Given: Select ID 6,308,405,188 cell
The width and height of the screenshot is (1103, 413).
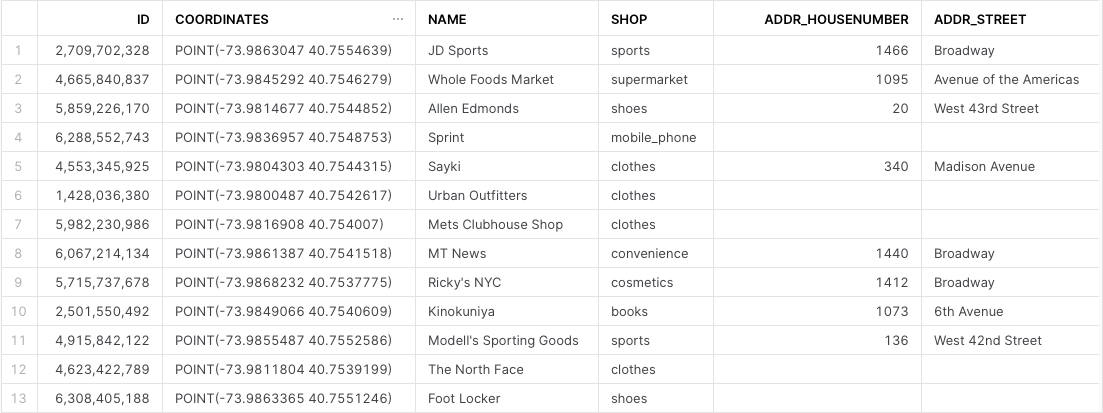Looking at the screenshot, I should (109, 398).
